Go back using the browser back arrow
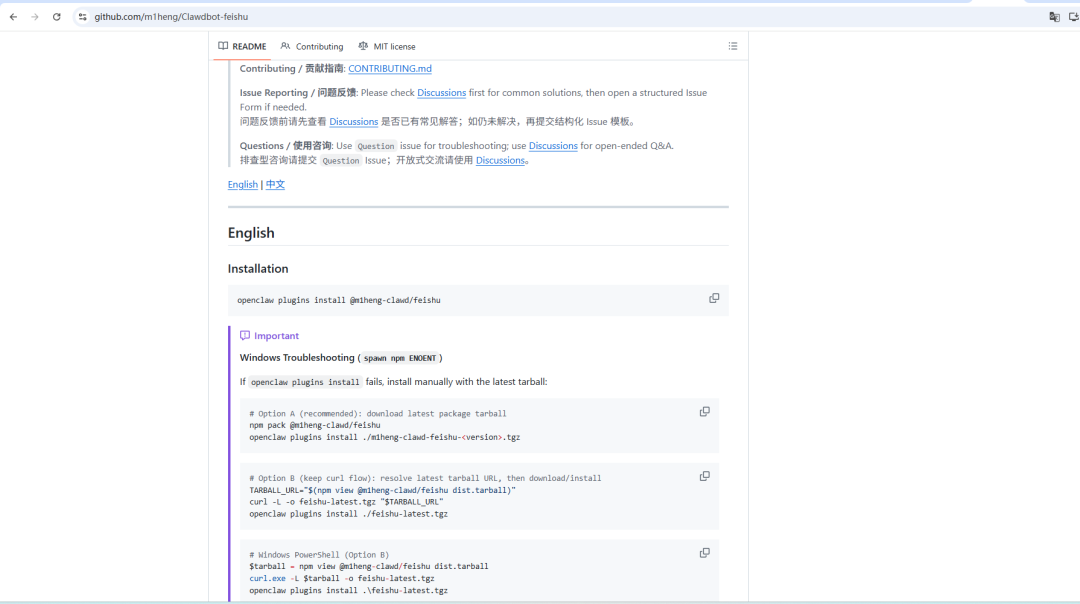This screenshot has width=1080, height=604. point(13,17)
